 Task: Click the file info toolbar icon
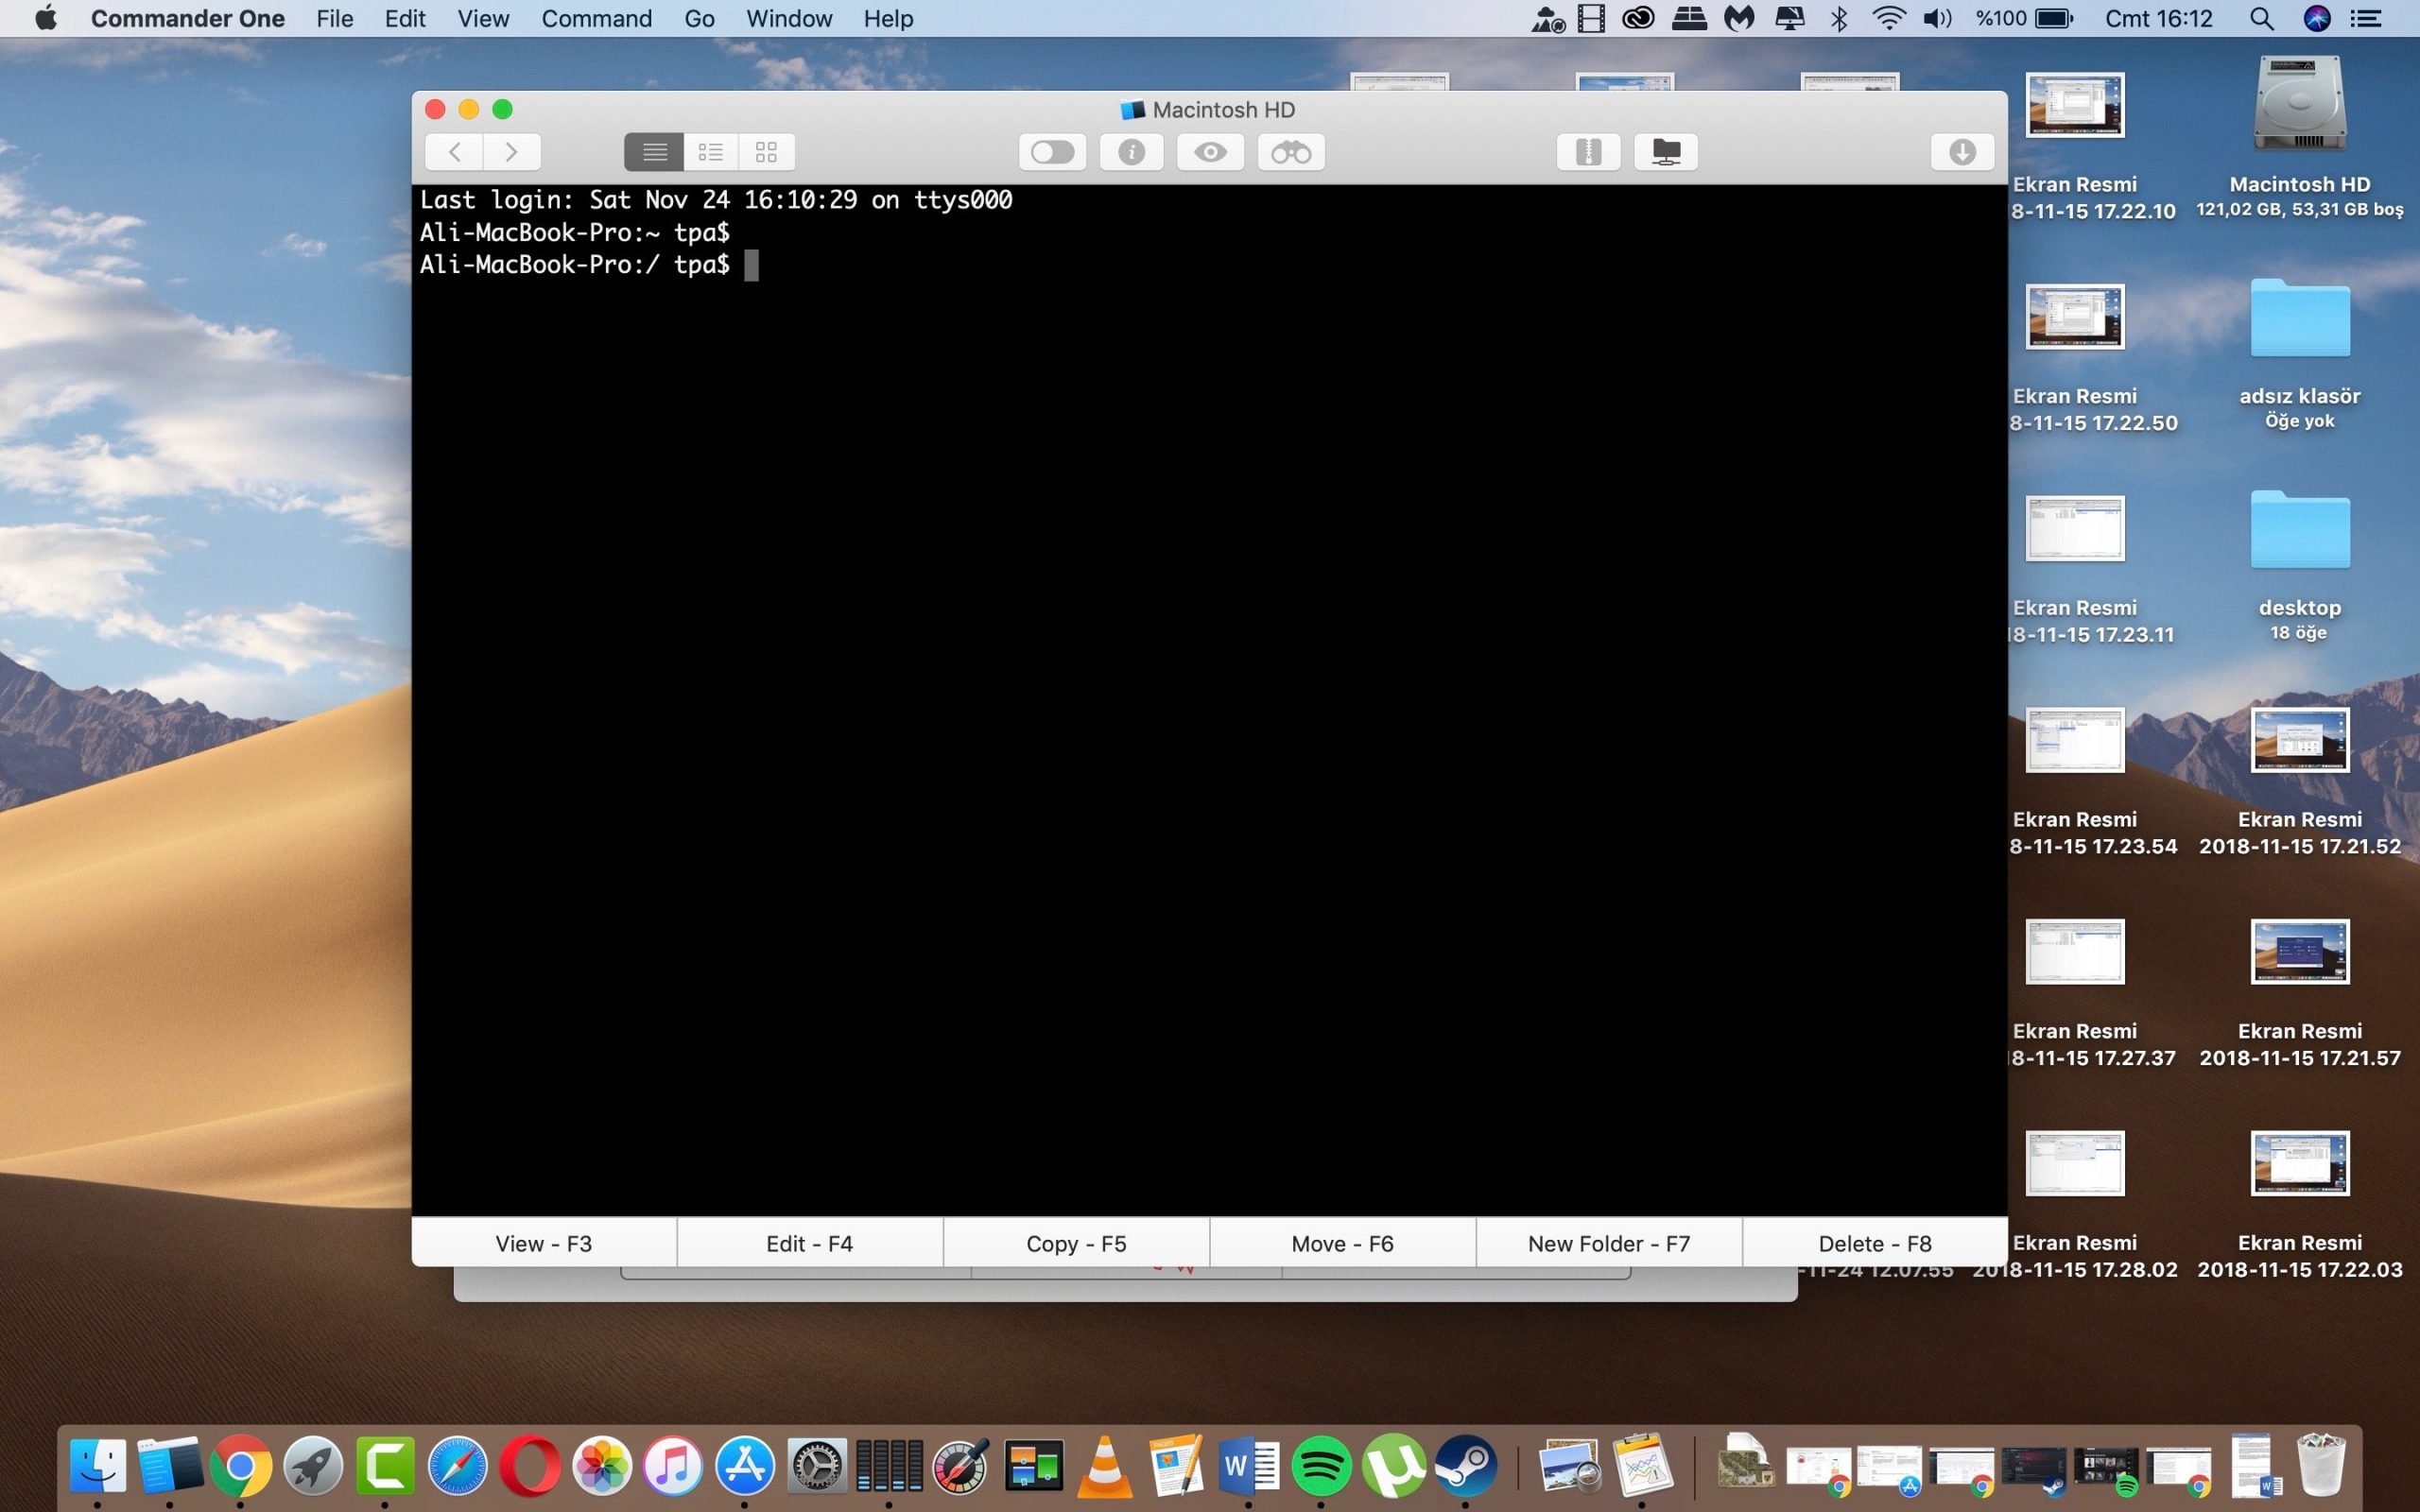pyautogui.click(x=1131, y=152)
